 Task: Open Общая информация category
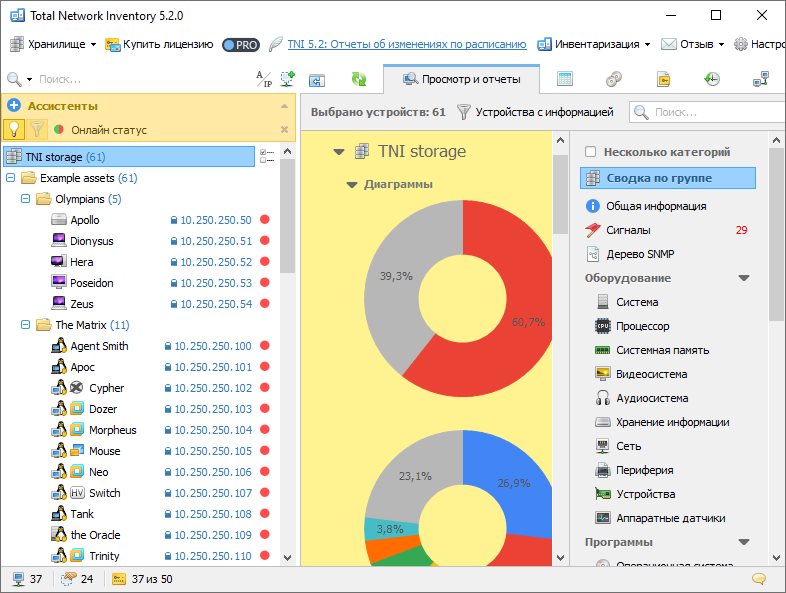pos(656,206)
